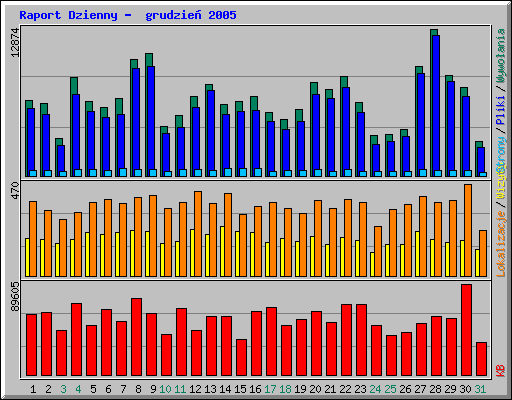512x400 pixels.
Task: Click day label 22 on the axis
Action: 345,389
